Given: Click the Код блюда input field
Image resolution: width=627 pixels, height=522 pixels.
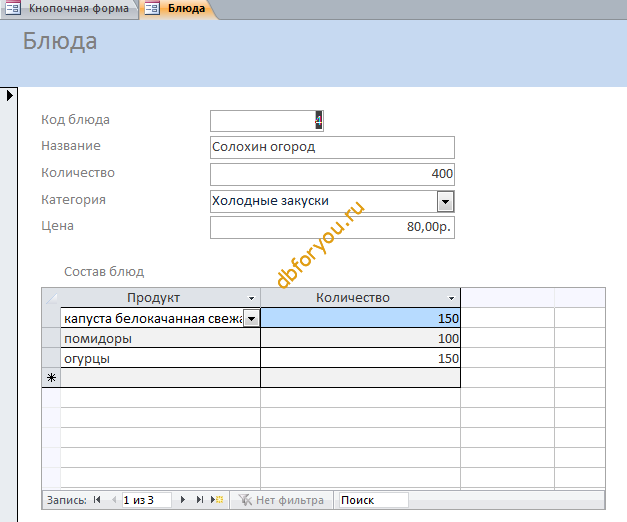Looking at the screenshot, I should [267, 121].
